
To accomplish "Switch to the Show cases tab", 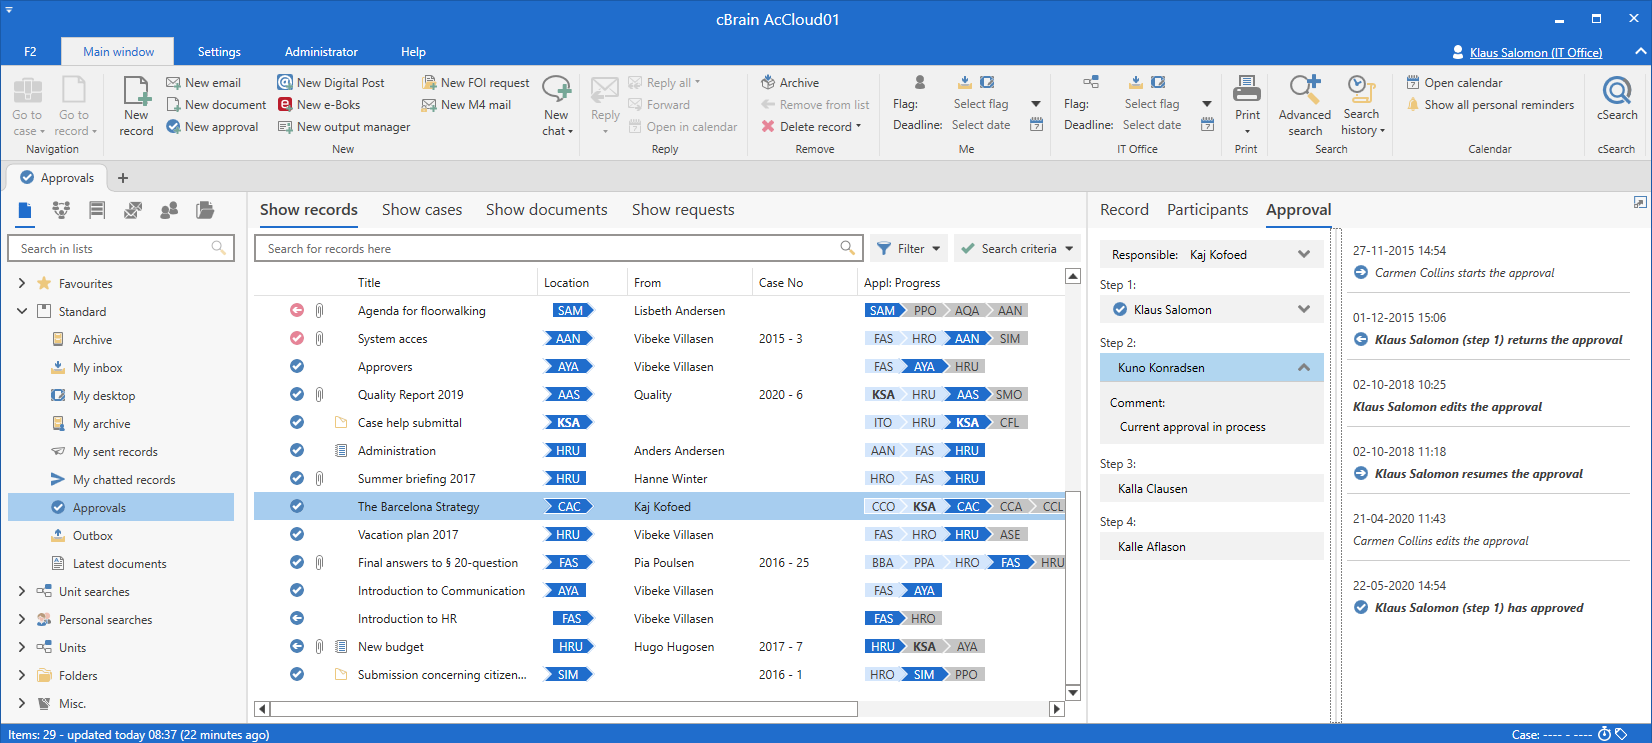I will (422, 210).
